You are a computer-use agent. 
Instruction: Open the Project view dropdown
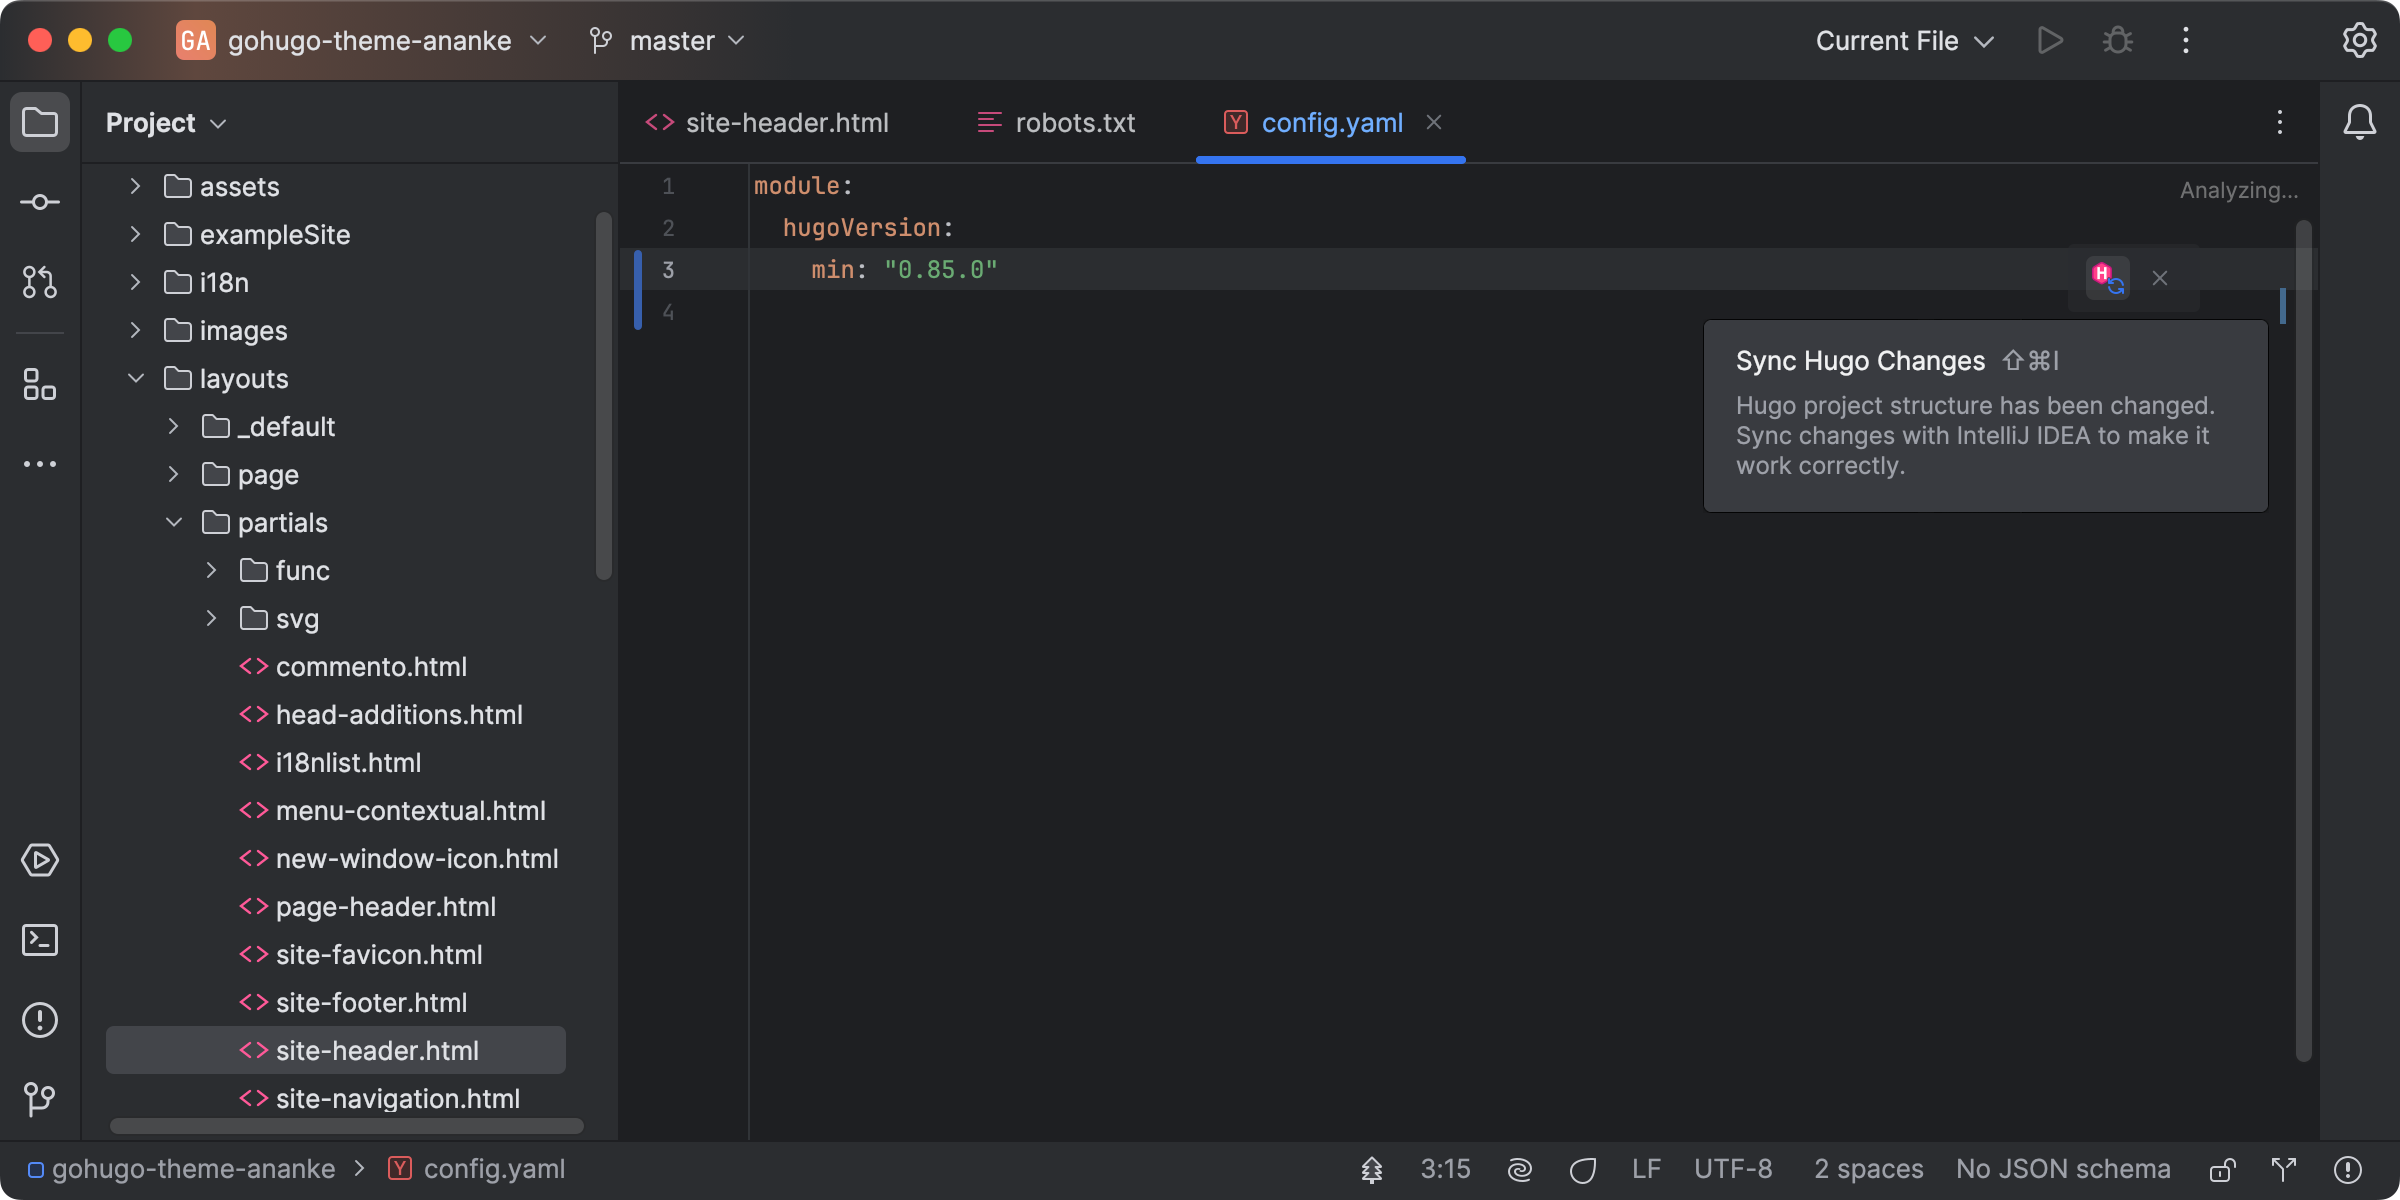(166, 123)
